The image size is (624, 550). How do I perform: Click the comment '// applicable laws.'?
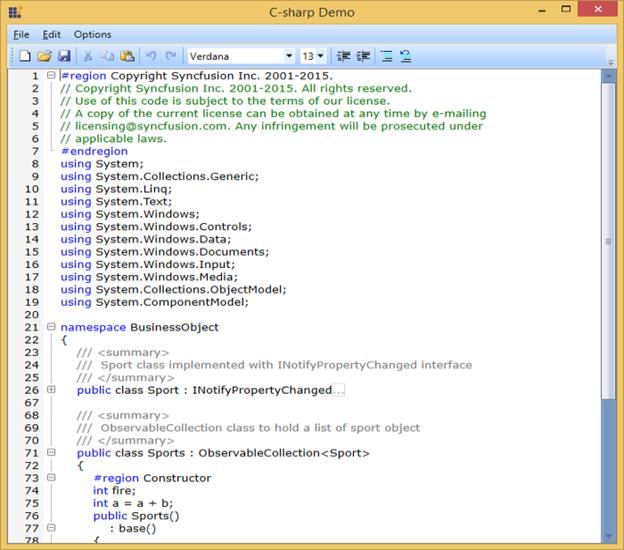pyautogui.click(x=113, y=138)
